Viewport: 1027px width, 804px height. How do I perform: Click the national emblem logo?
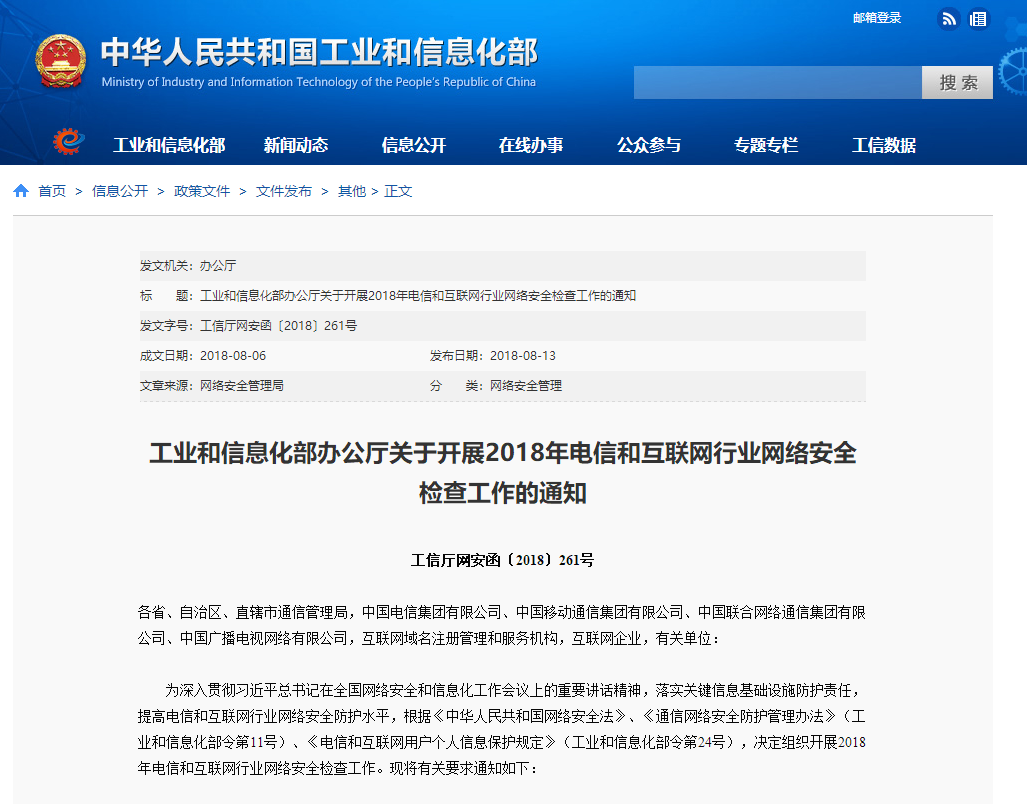coord(60,62)
